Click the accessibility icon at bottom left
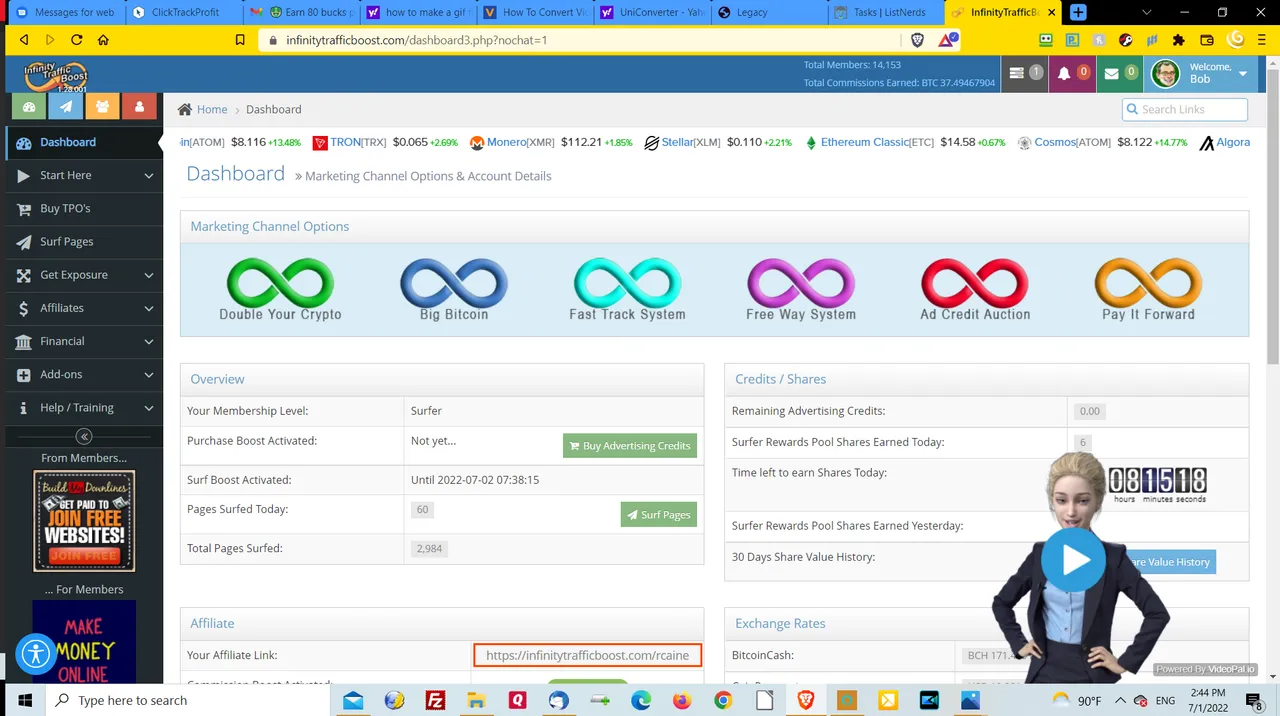 tap(36, 654)
